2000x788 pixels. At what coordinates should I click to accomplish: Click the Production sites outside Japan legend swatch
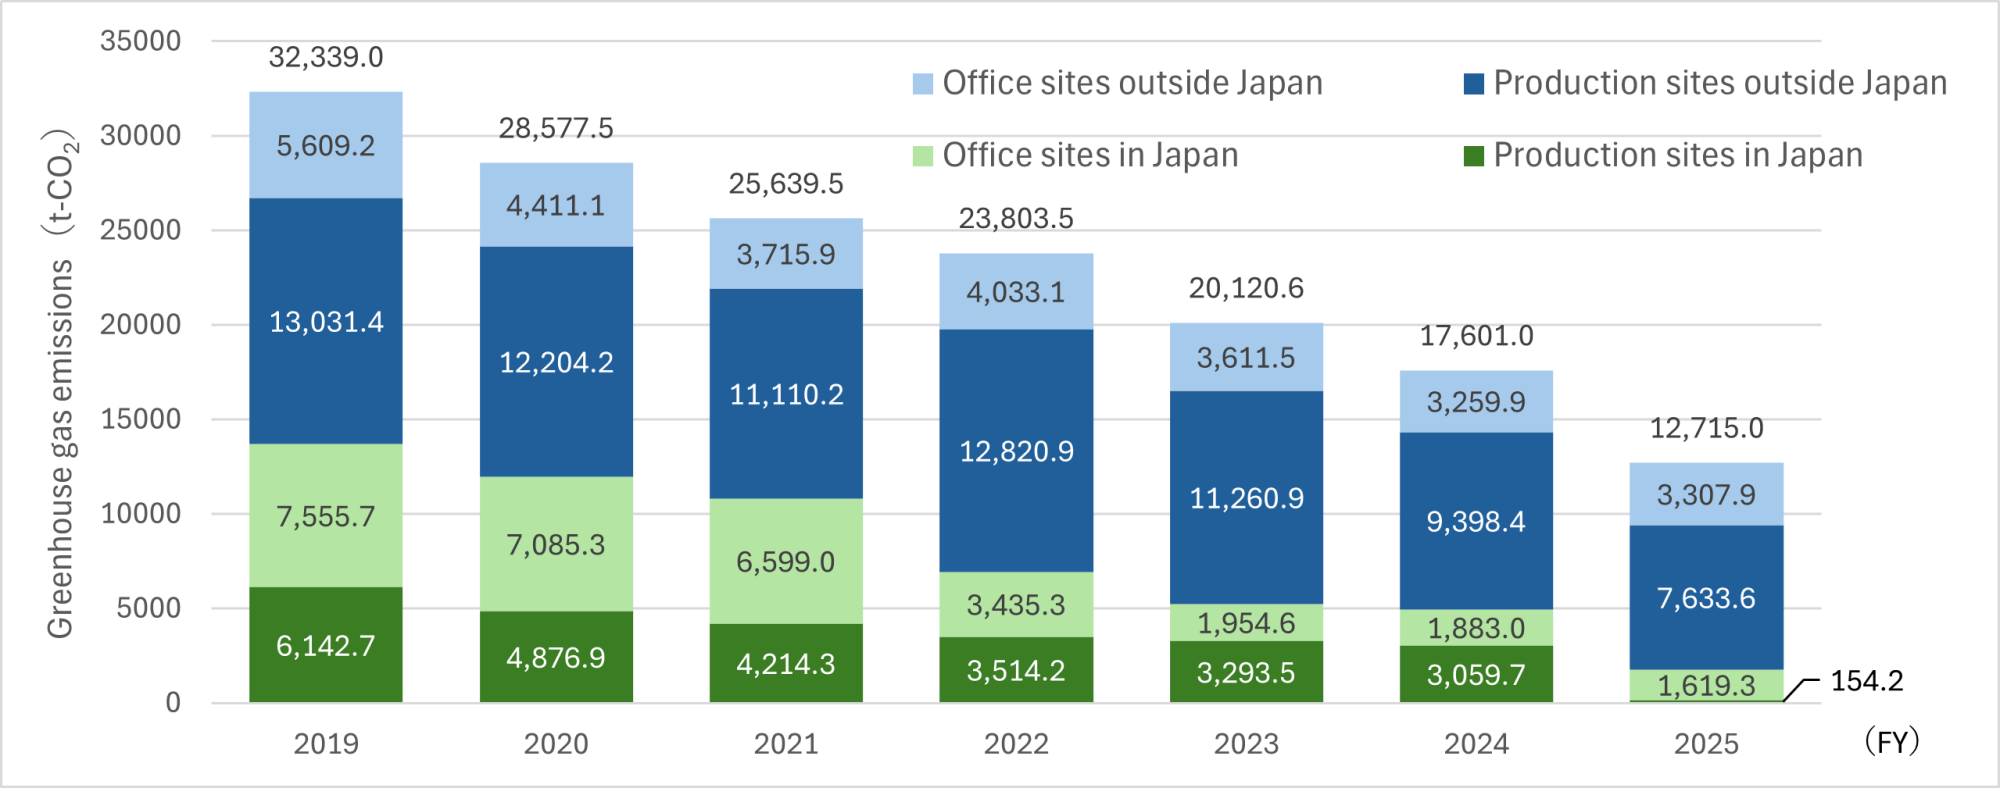point(1473,84)
